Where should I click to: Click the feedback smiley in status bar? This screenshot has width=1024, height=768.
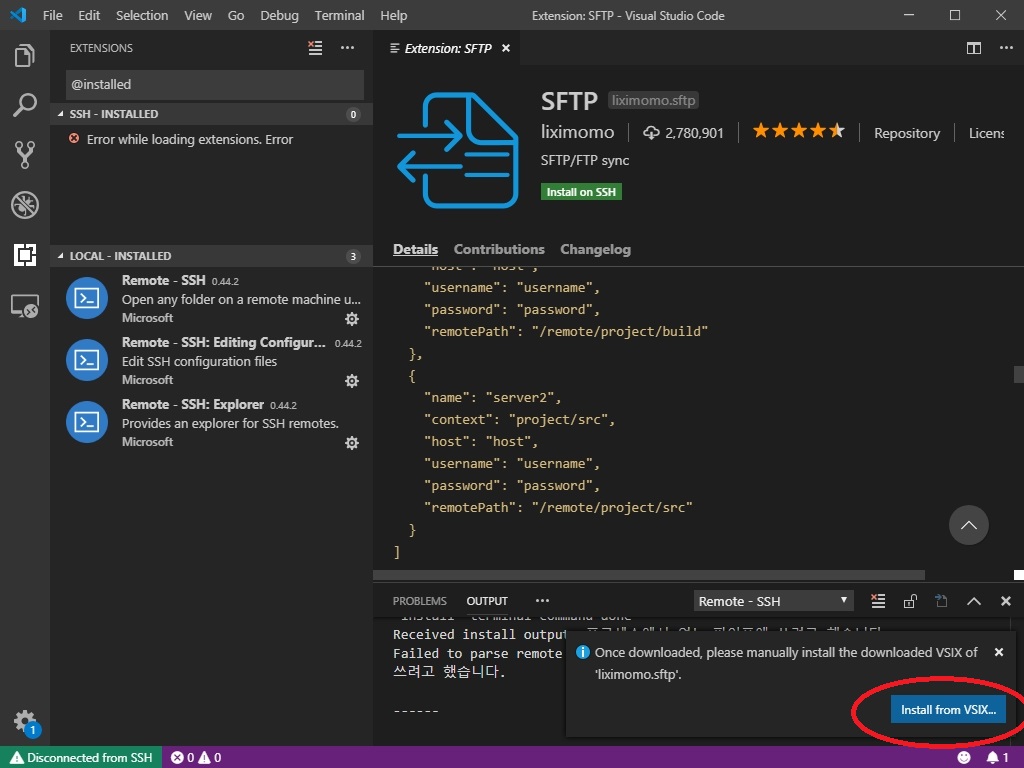[x=964, y=758]
